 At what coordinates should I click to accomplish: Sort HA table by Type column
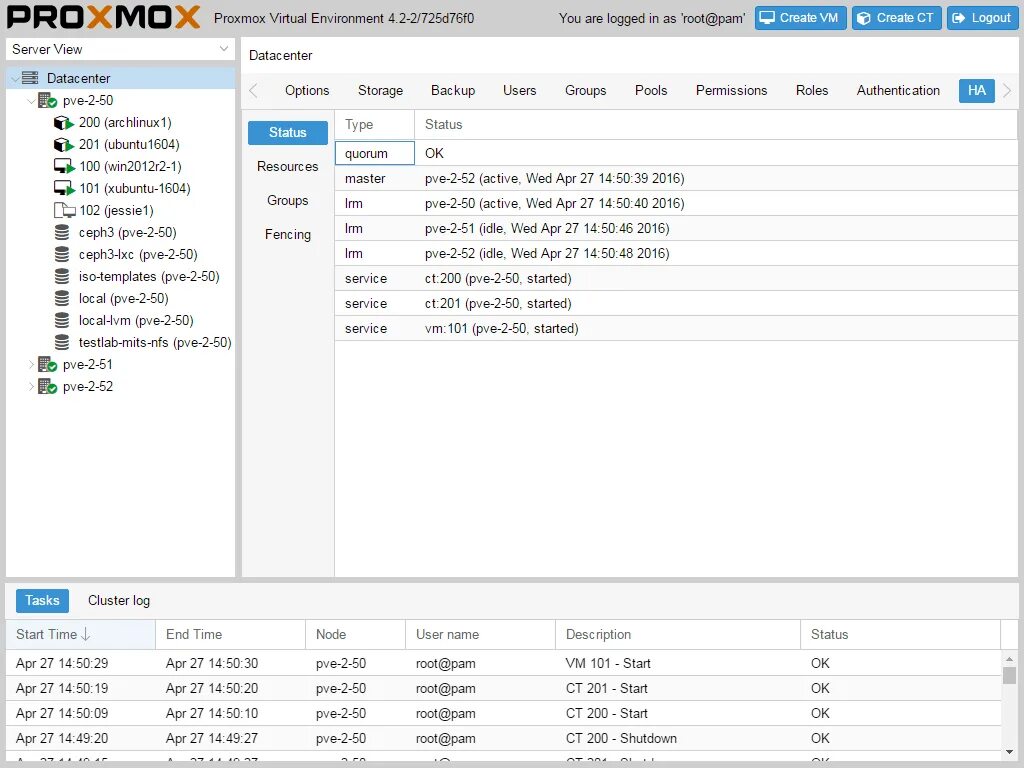(375, 125)
